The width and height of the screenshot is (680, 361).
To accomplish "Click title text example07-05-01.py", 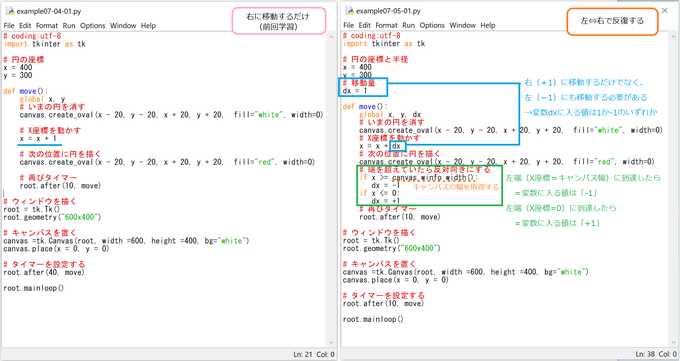I will [388, 11].
